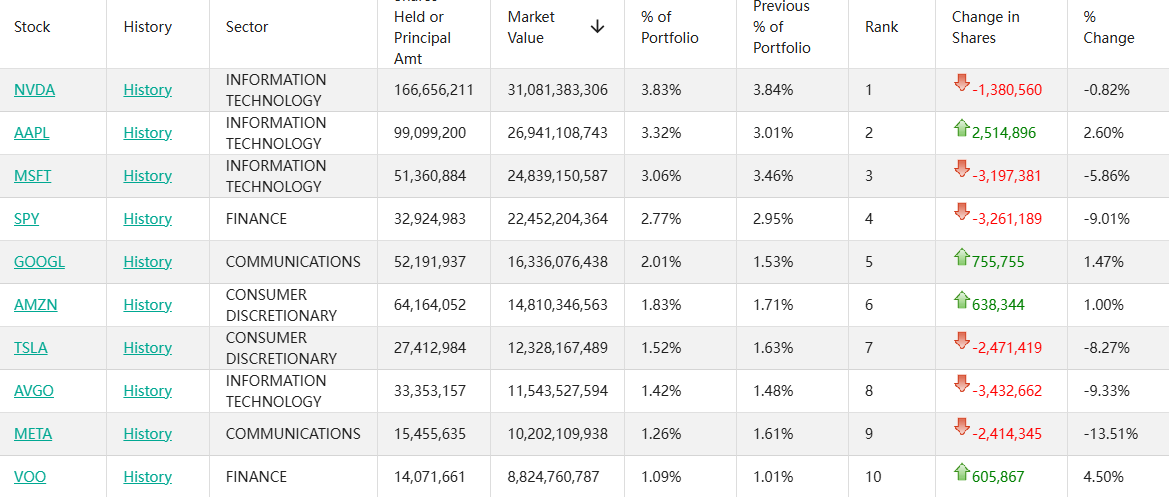The image size is (1169, 497).
Task: Open the SPY ticker link
Action: (x=27, y=219)
